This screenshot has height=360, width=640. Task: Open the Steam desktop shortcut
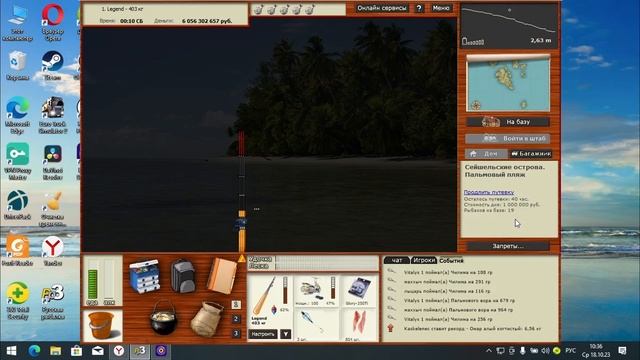(52, 65)
